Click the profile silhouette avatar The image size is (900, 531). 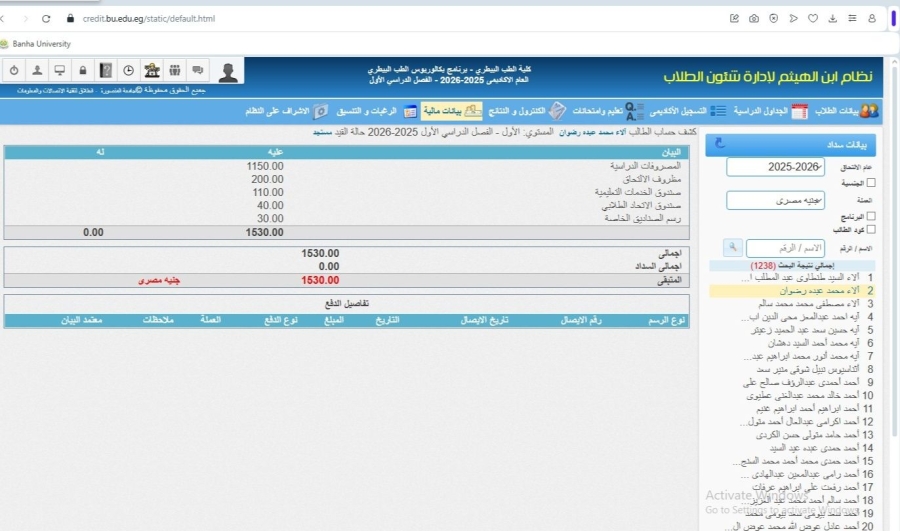tap(228, 72)
